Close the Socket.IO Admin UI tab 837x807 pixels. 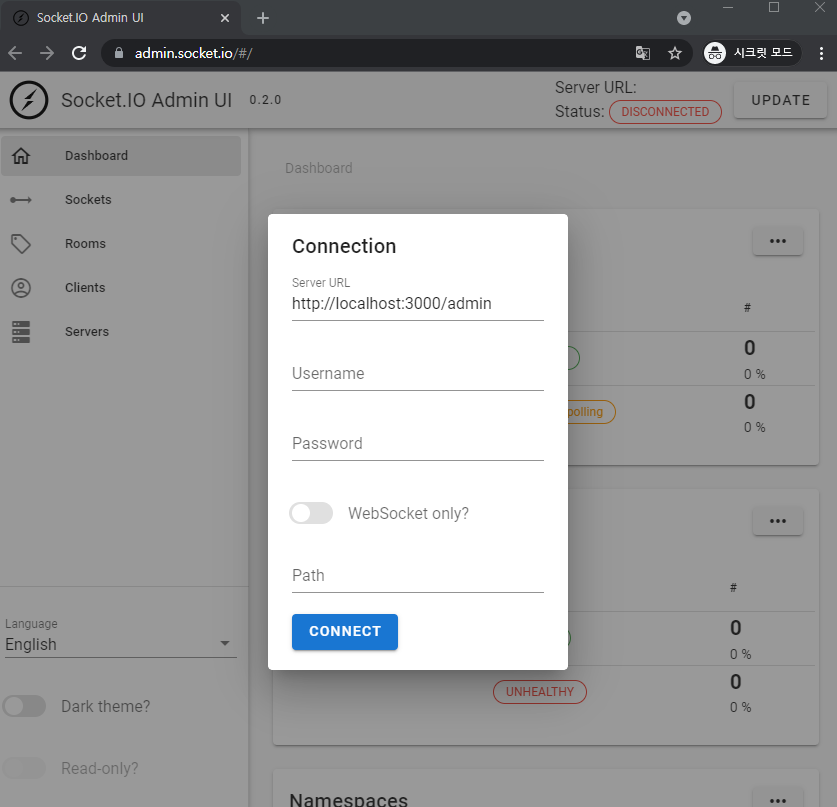225,18
